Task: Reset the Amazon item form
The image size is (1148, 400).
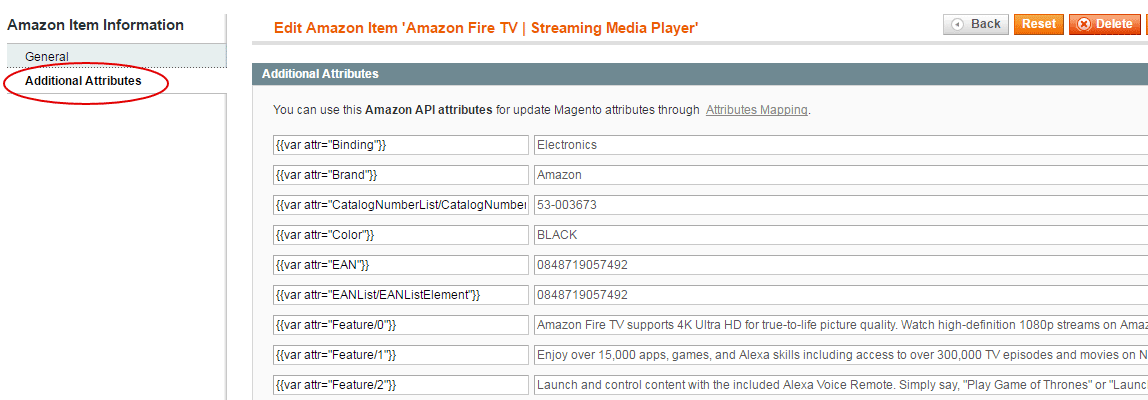Action: [1039, 24]
